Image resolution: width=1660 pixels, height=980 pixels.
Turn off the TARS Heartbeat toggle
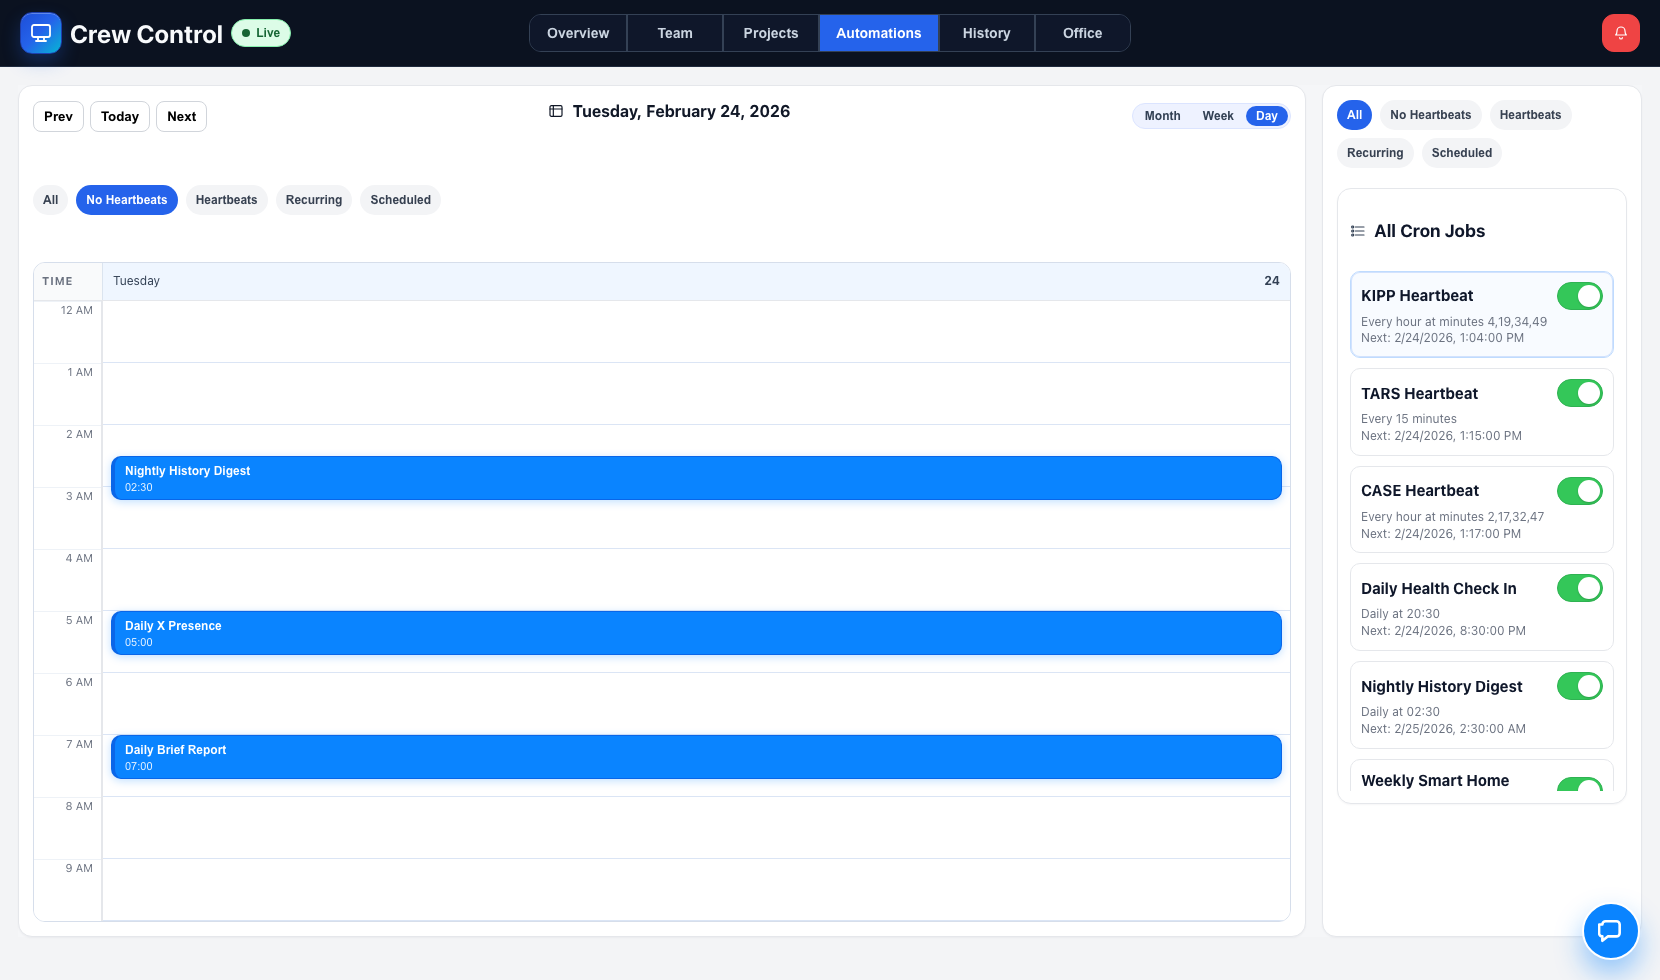(x=1579, y=393)
